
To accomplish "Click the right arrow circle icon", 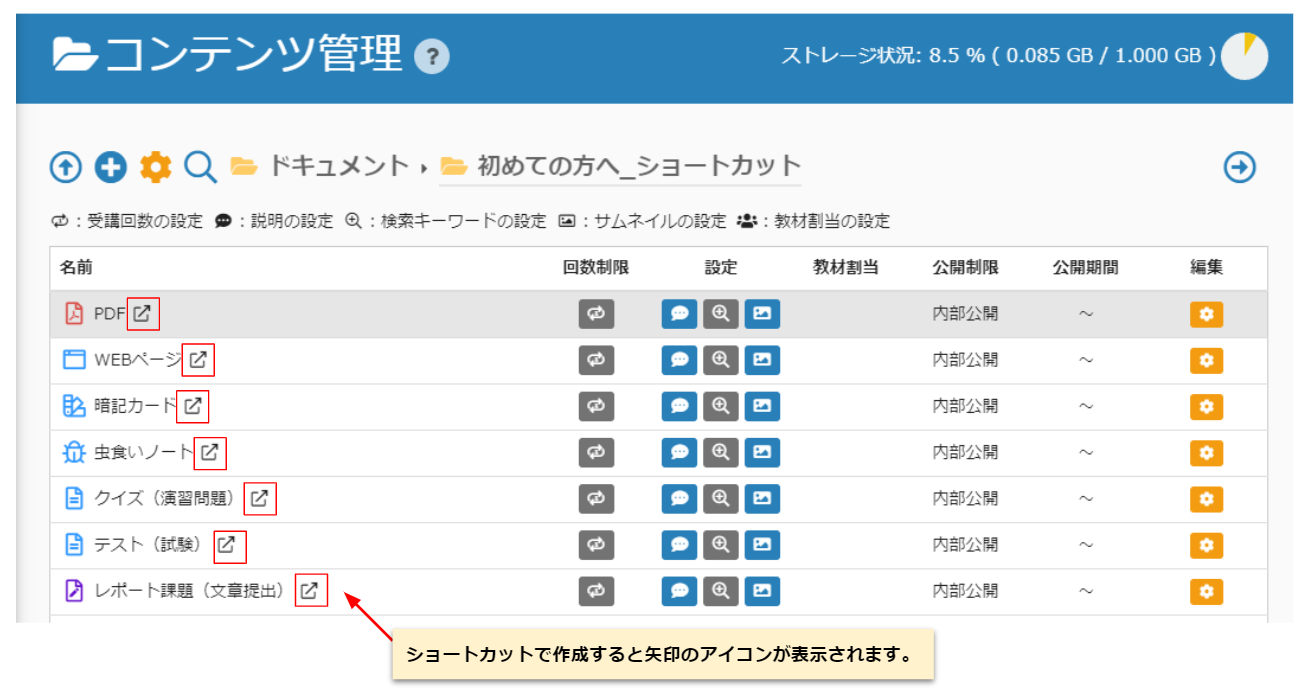I will point(1240,168).
